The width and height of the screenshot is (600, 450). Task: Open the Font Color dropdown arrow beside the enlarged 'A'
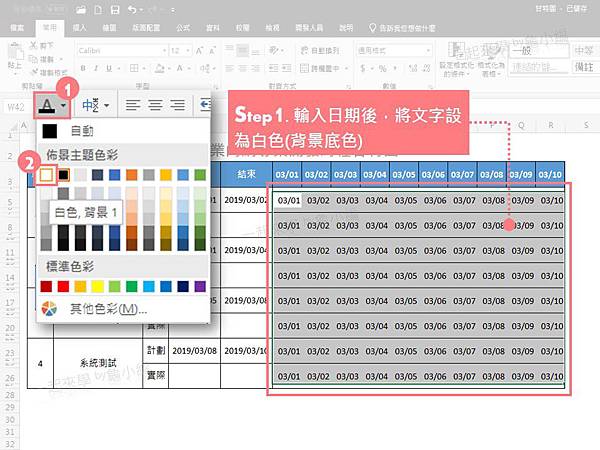coord(63,105)
